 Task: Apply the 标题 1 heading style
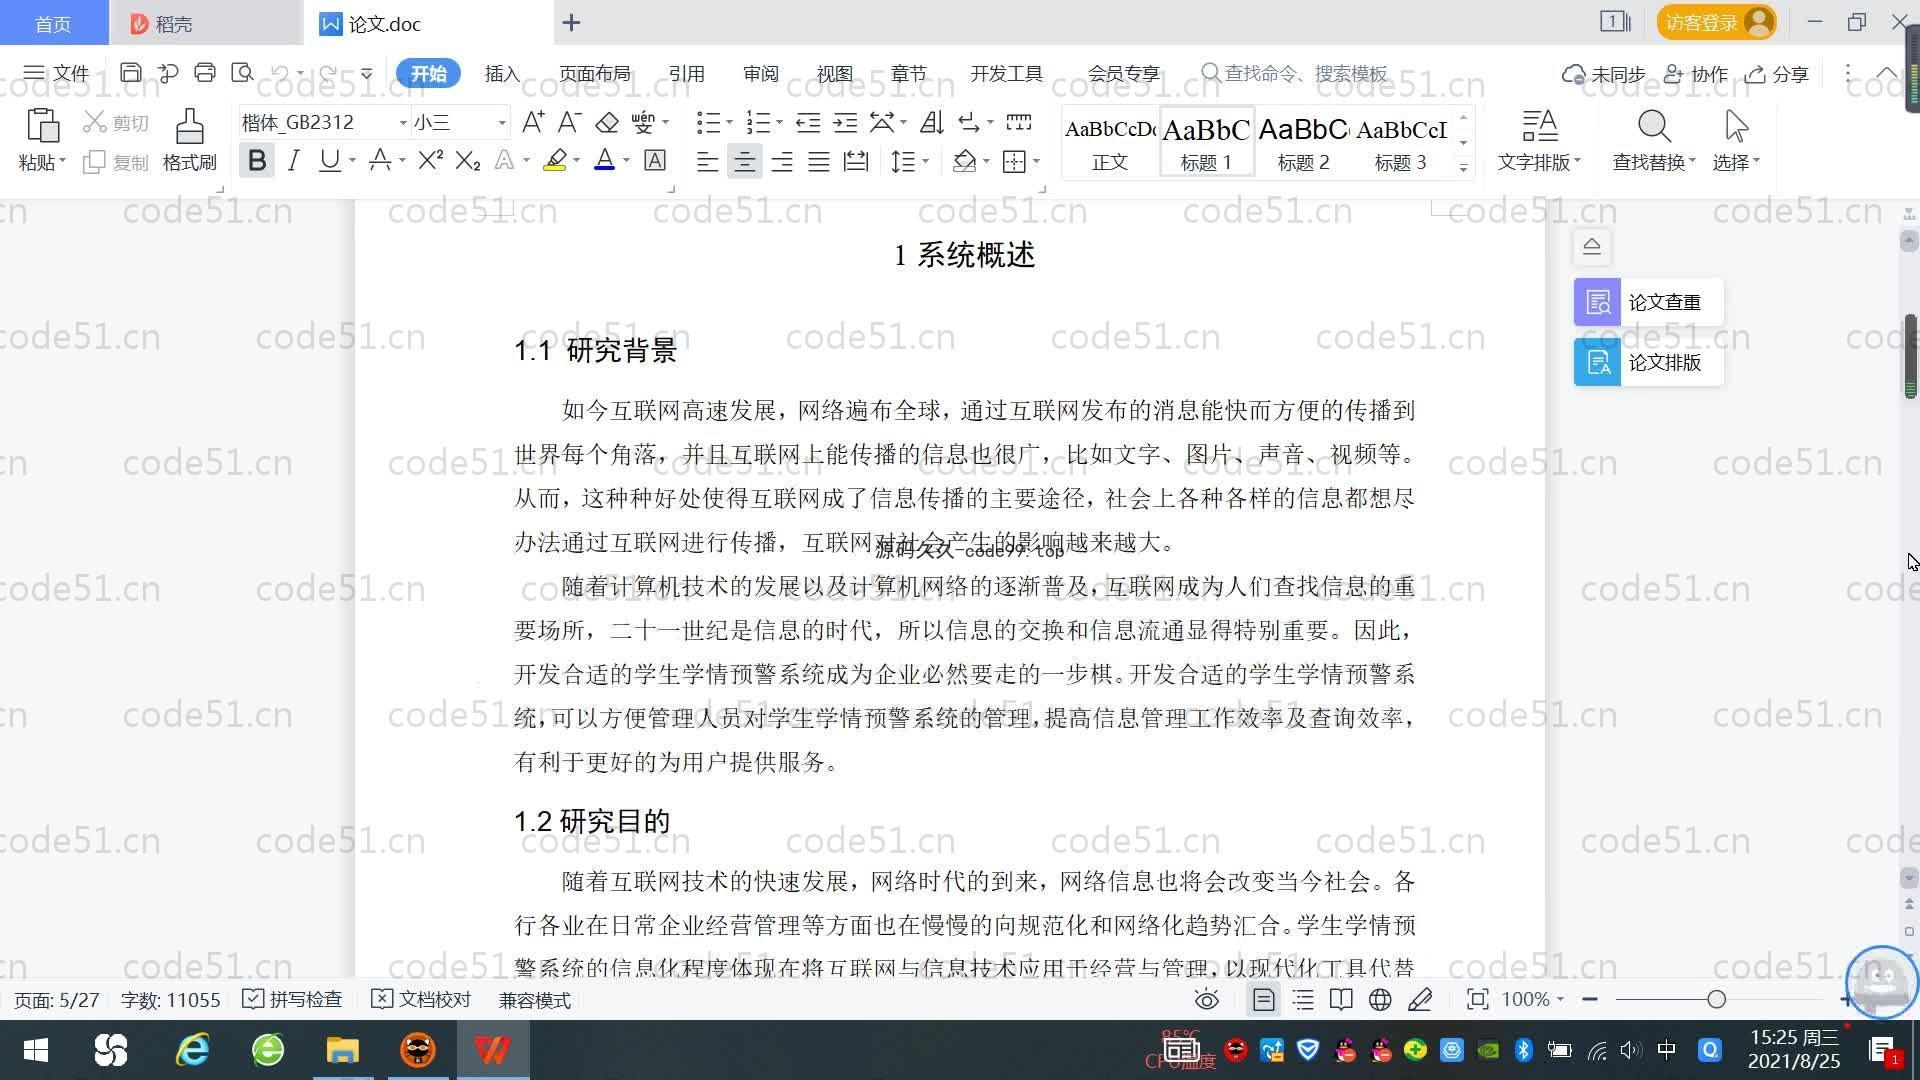tap(1206, 142)
